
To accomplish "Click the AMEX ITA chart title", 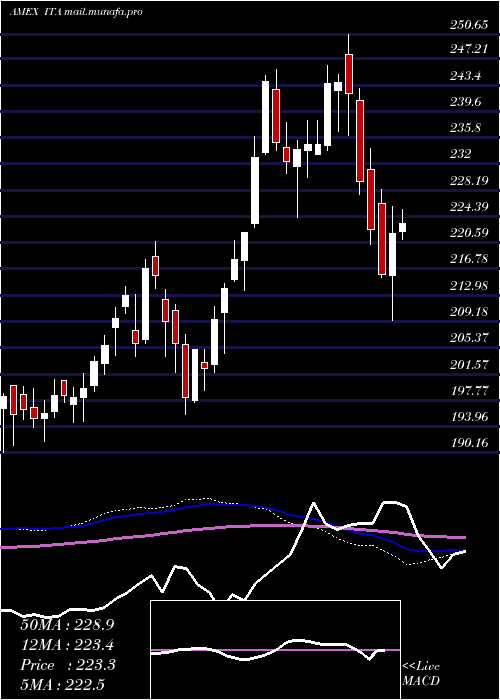I will (x=76, y=12).
